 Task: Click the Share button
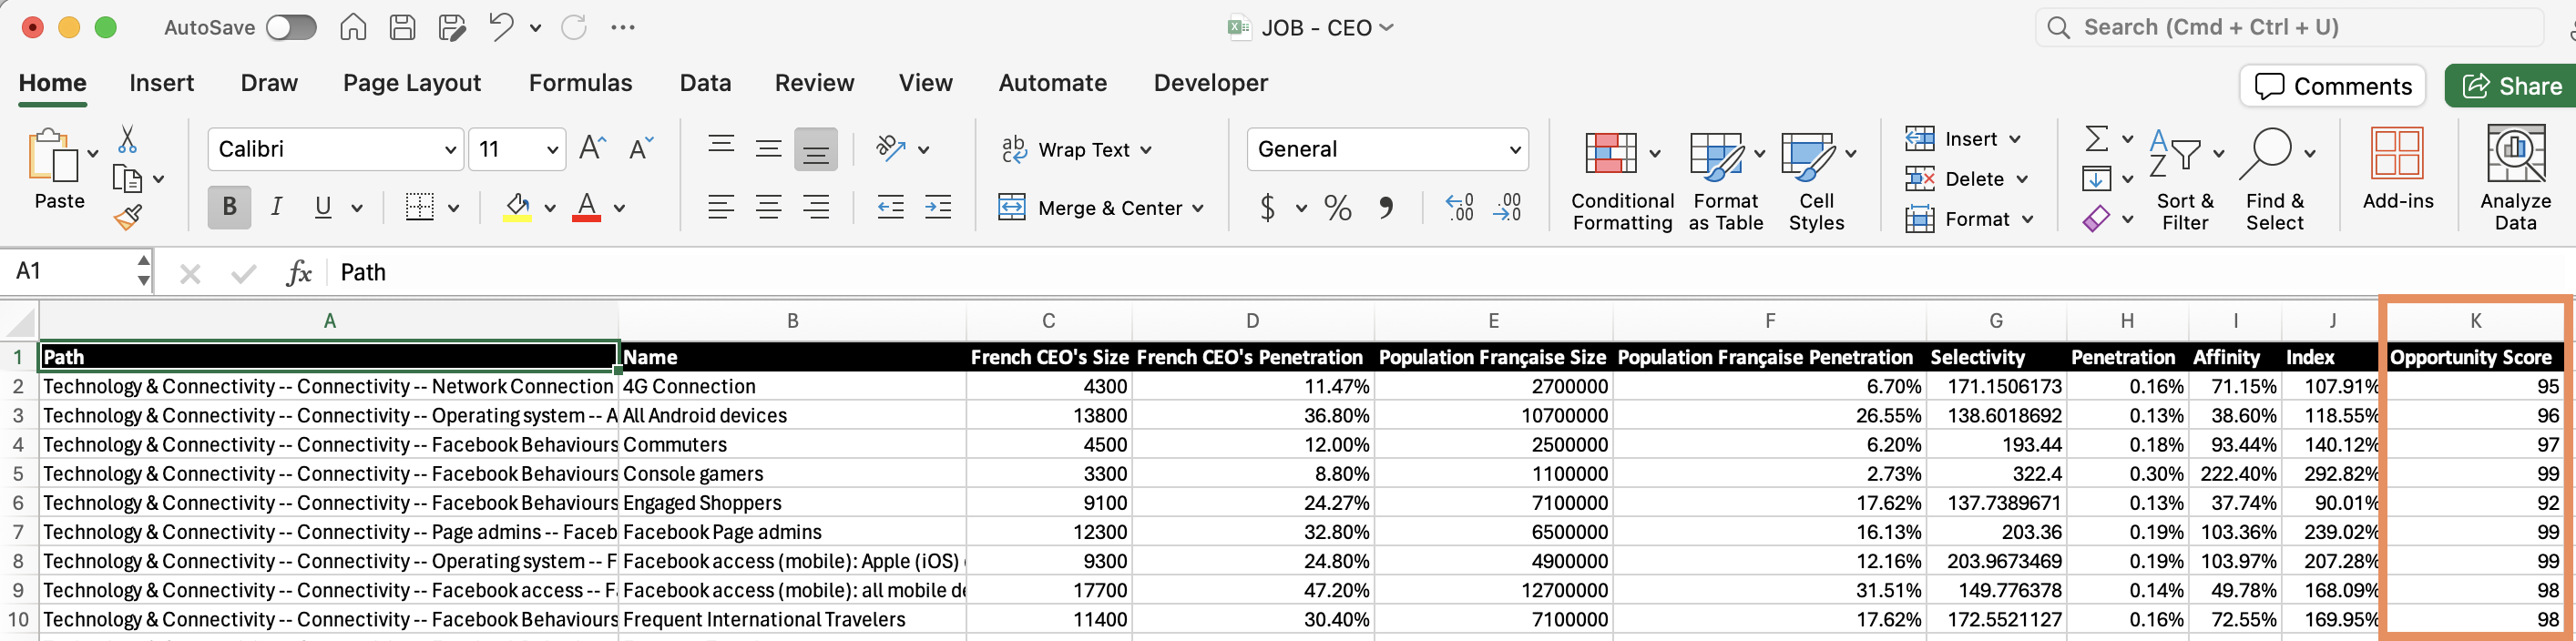(2511, 86)
